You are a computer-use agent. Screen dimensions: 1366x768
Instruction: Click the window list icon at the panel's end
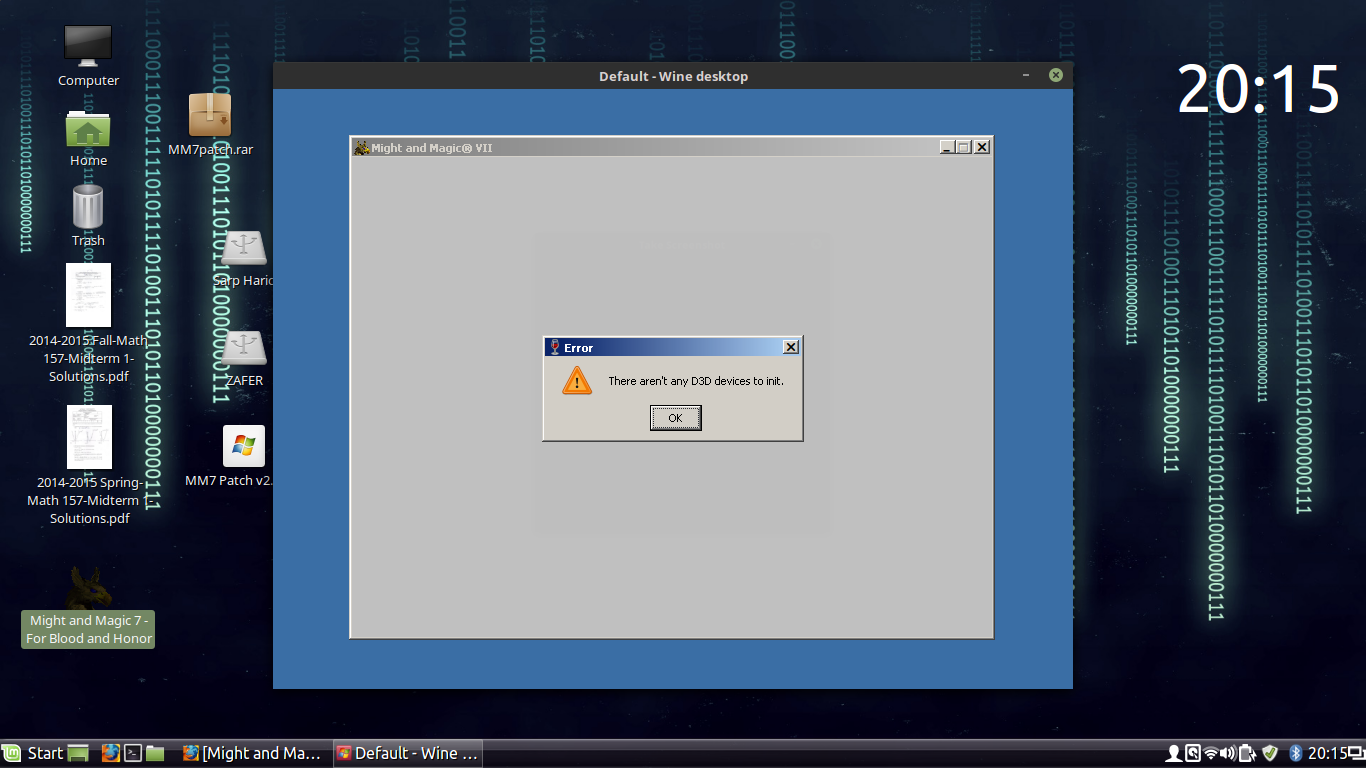(x=1357, y=753)
